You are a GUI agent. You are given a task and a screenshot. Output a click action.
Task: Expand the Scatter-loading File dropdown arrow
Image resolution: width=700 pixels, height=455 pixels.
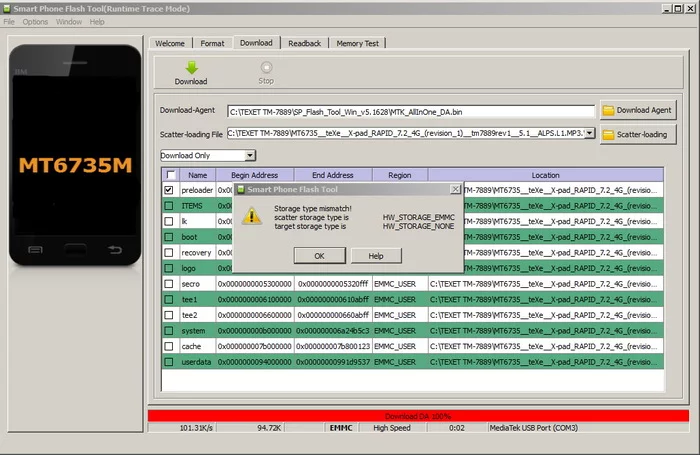[590, 133]
